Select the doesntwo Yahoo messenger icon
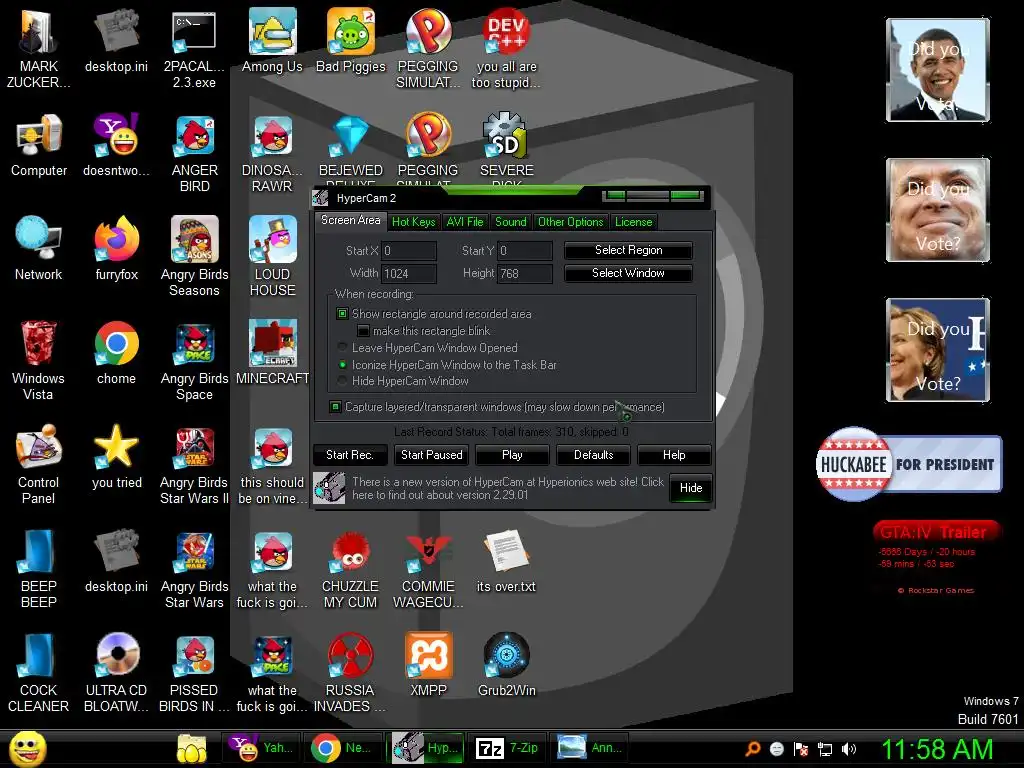Image resolution: width=1024 pixels, height=768 pixels. click(117, 145)
